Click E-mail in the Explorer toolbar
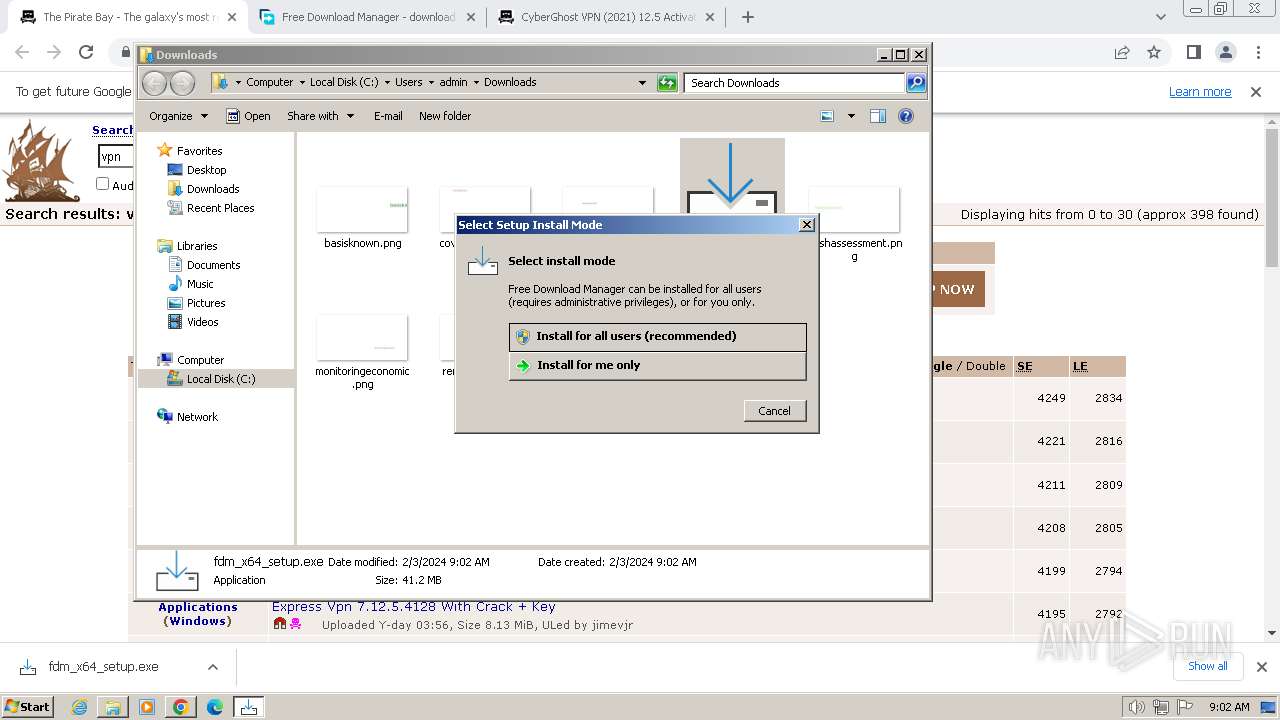This screenshot has height=720, width=1280. pyautogui.click(x=388, y=116)
